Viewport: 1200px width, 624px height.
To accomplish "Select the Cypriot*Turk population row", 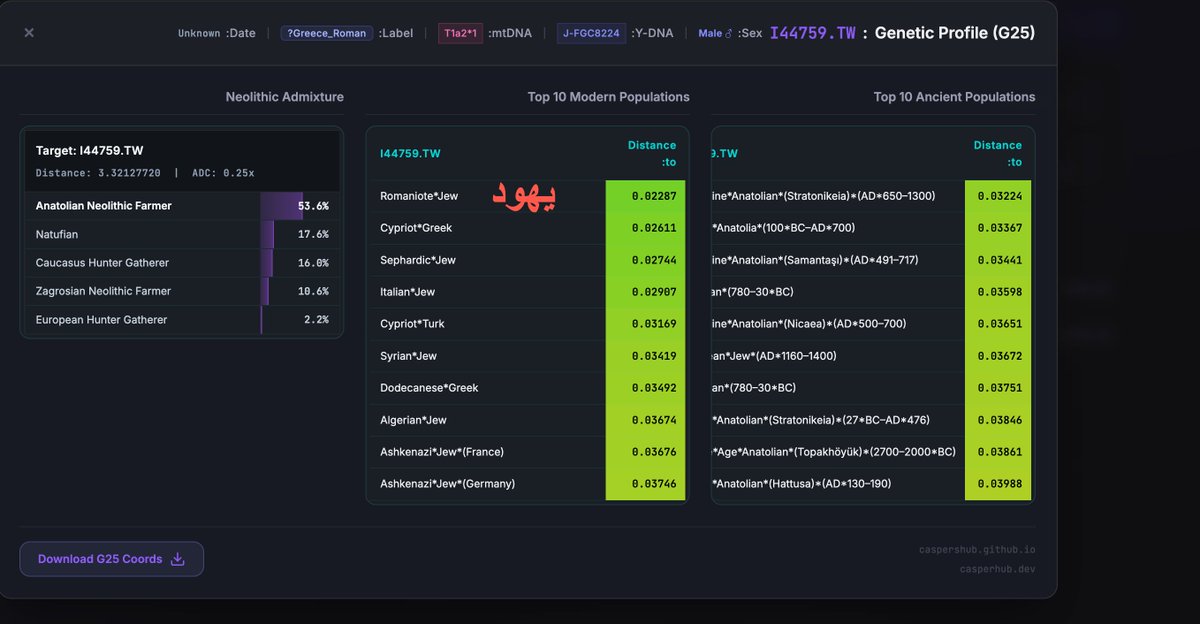I will pos(527,324).
